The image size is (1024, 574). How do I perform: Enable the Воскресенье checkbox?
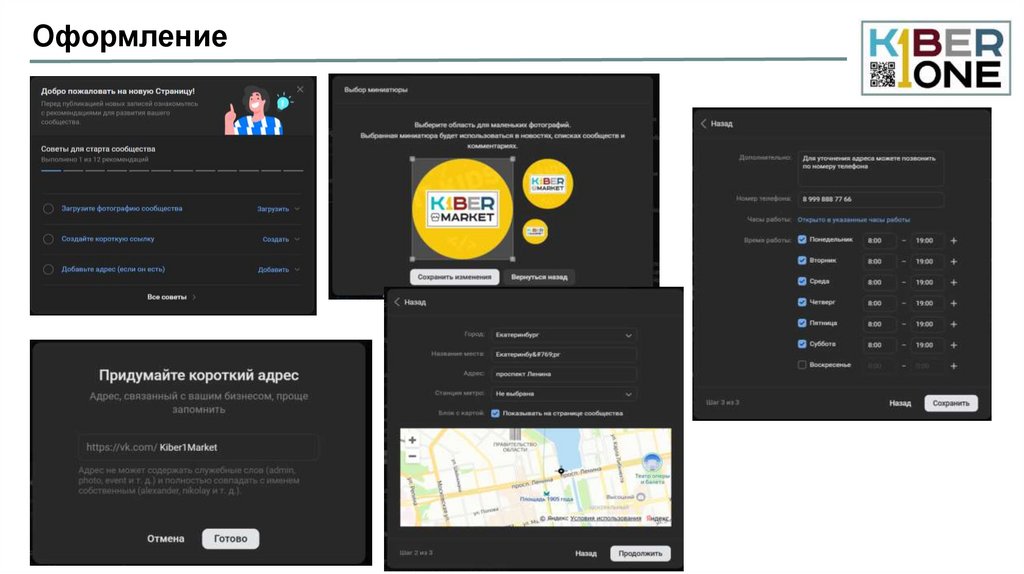tap(802, 365)
